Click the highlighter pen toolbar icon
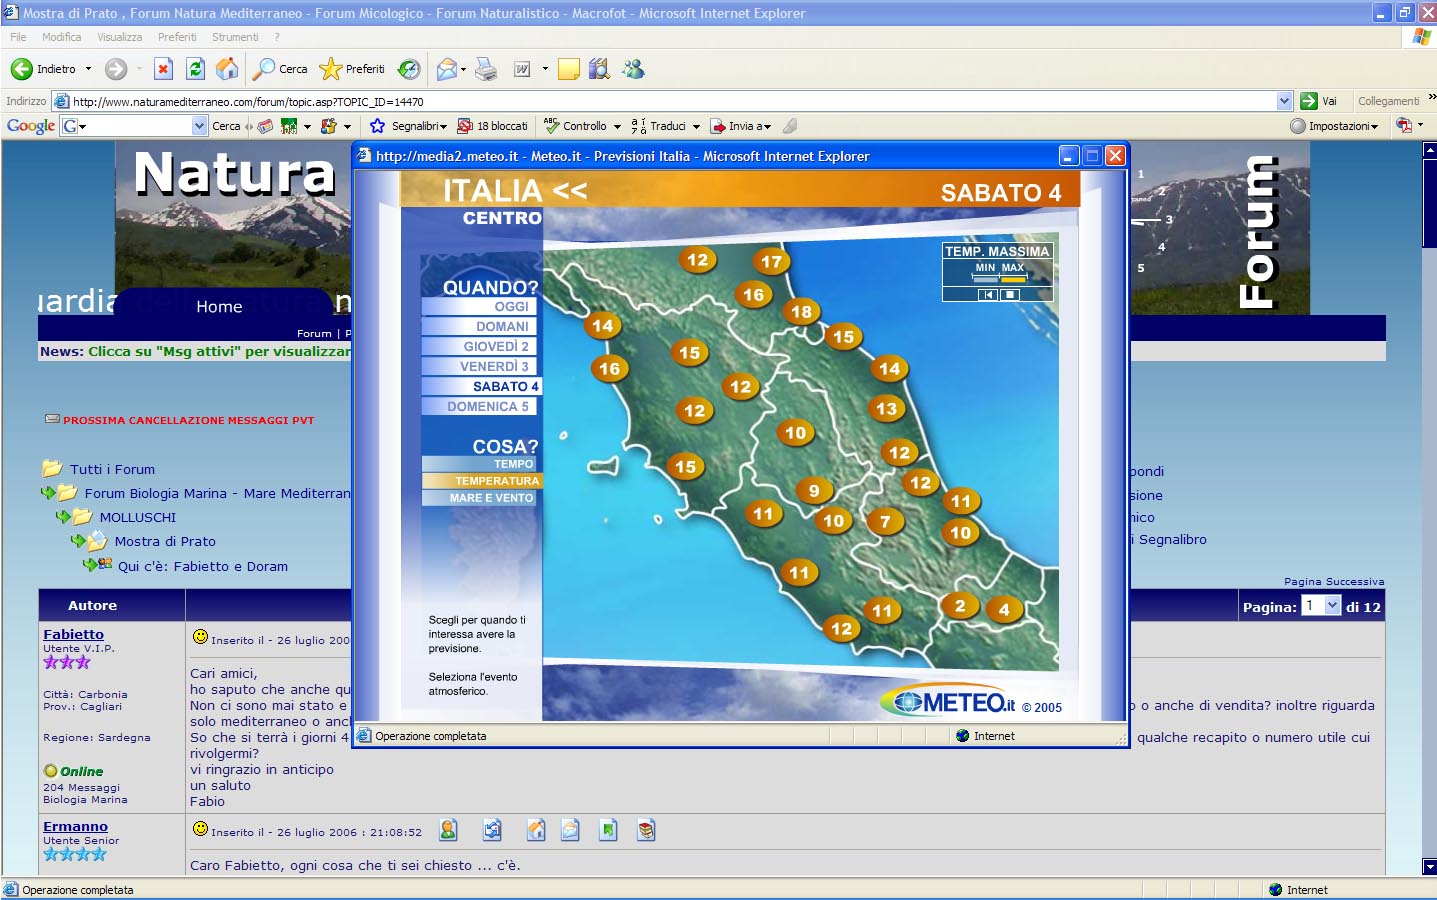1437x900 pixels. (790, 126)
